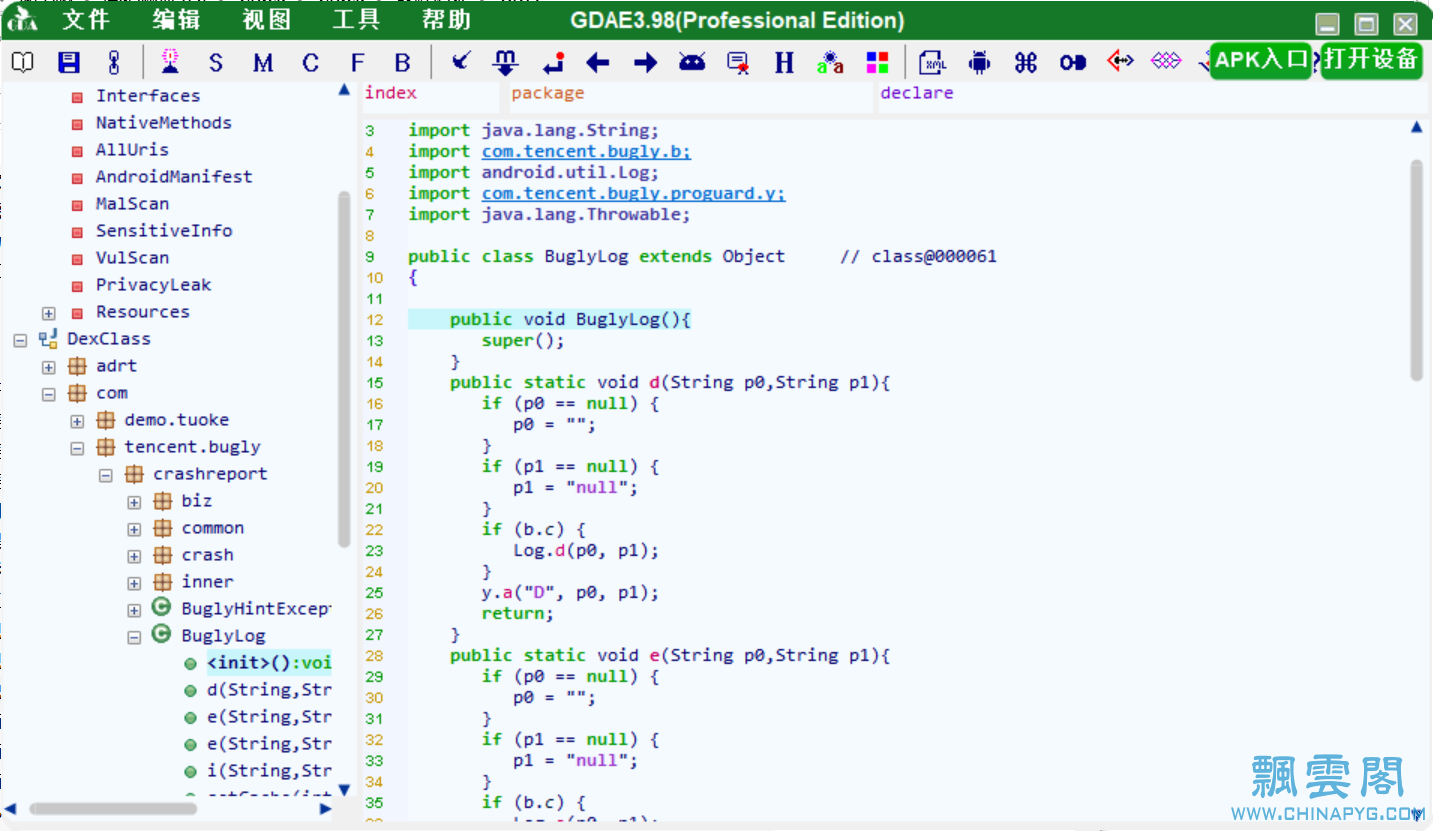The width and height of the screenshot is (1433, 831).
Task: Click the red double-arrow diamond icon
Action: (1120, 62)
